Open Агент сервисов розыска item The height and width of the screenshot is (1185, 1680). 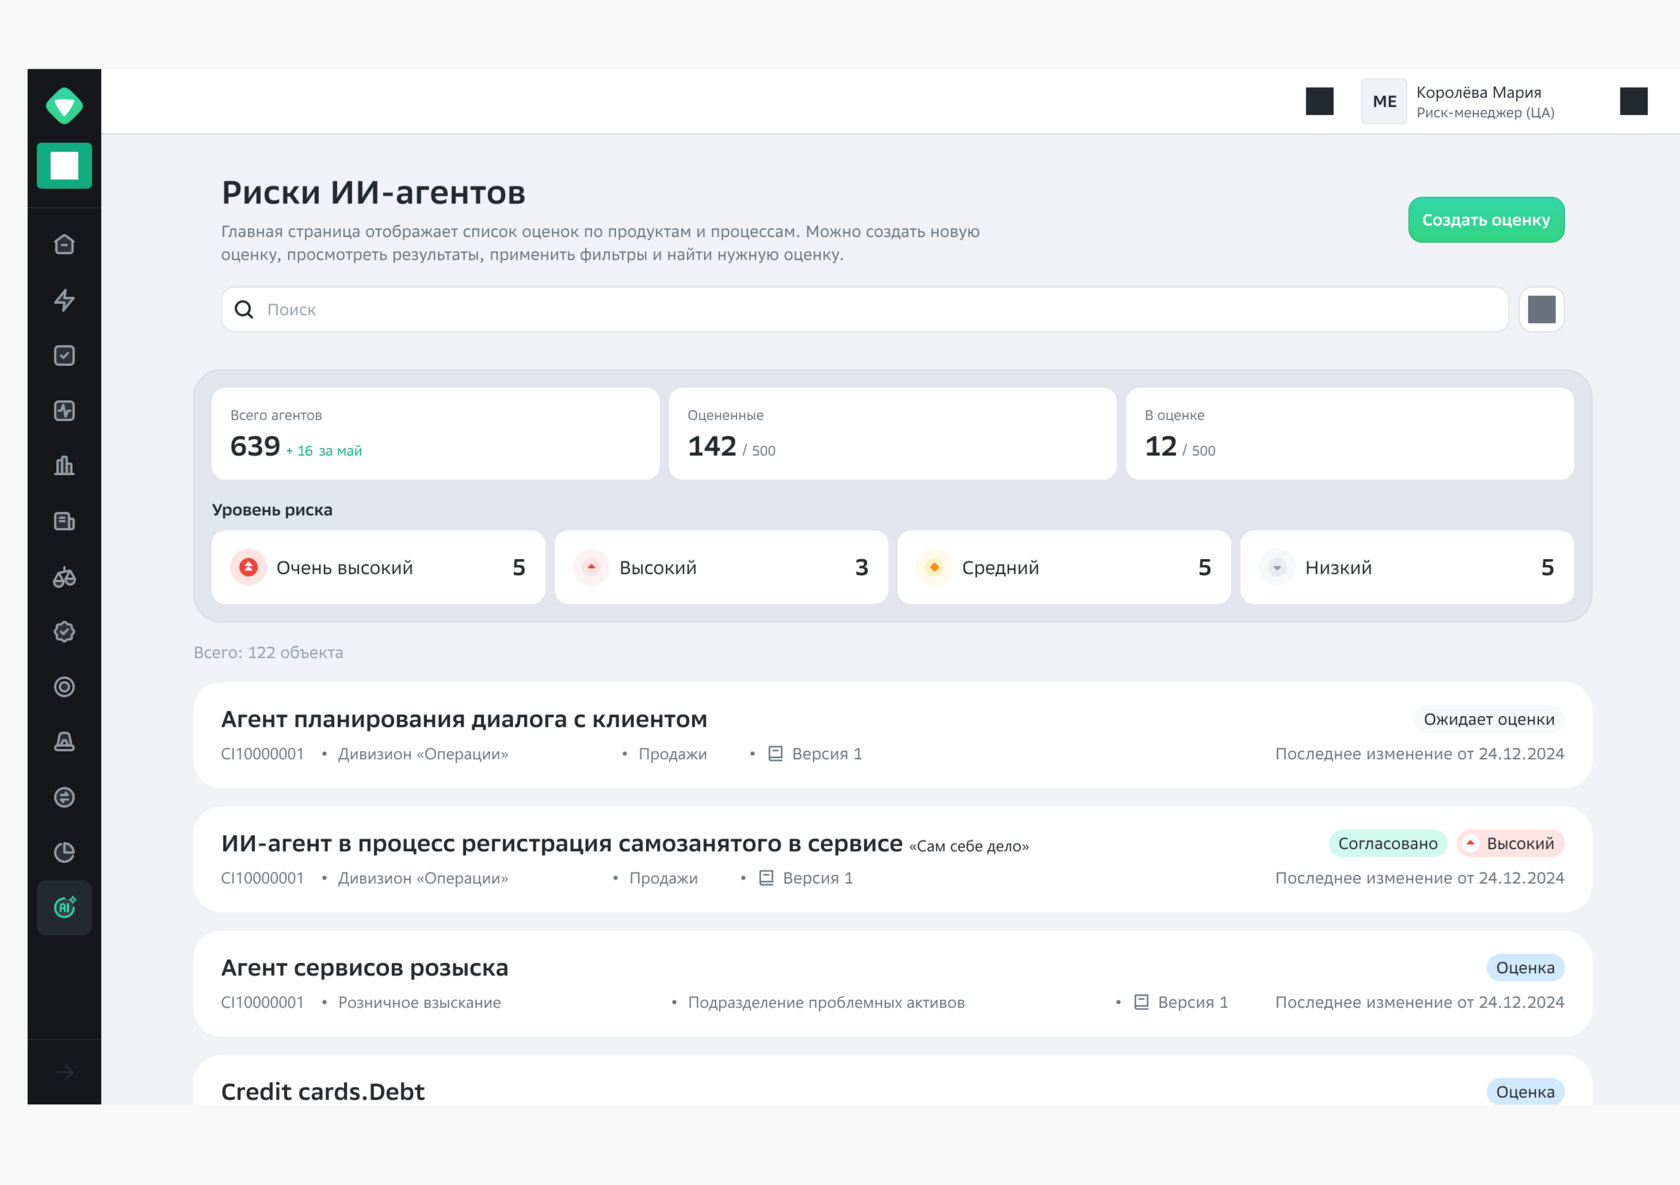[x=892, y=983]
